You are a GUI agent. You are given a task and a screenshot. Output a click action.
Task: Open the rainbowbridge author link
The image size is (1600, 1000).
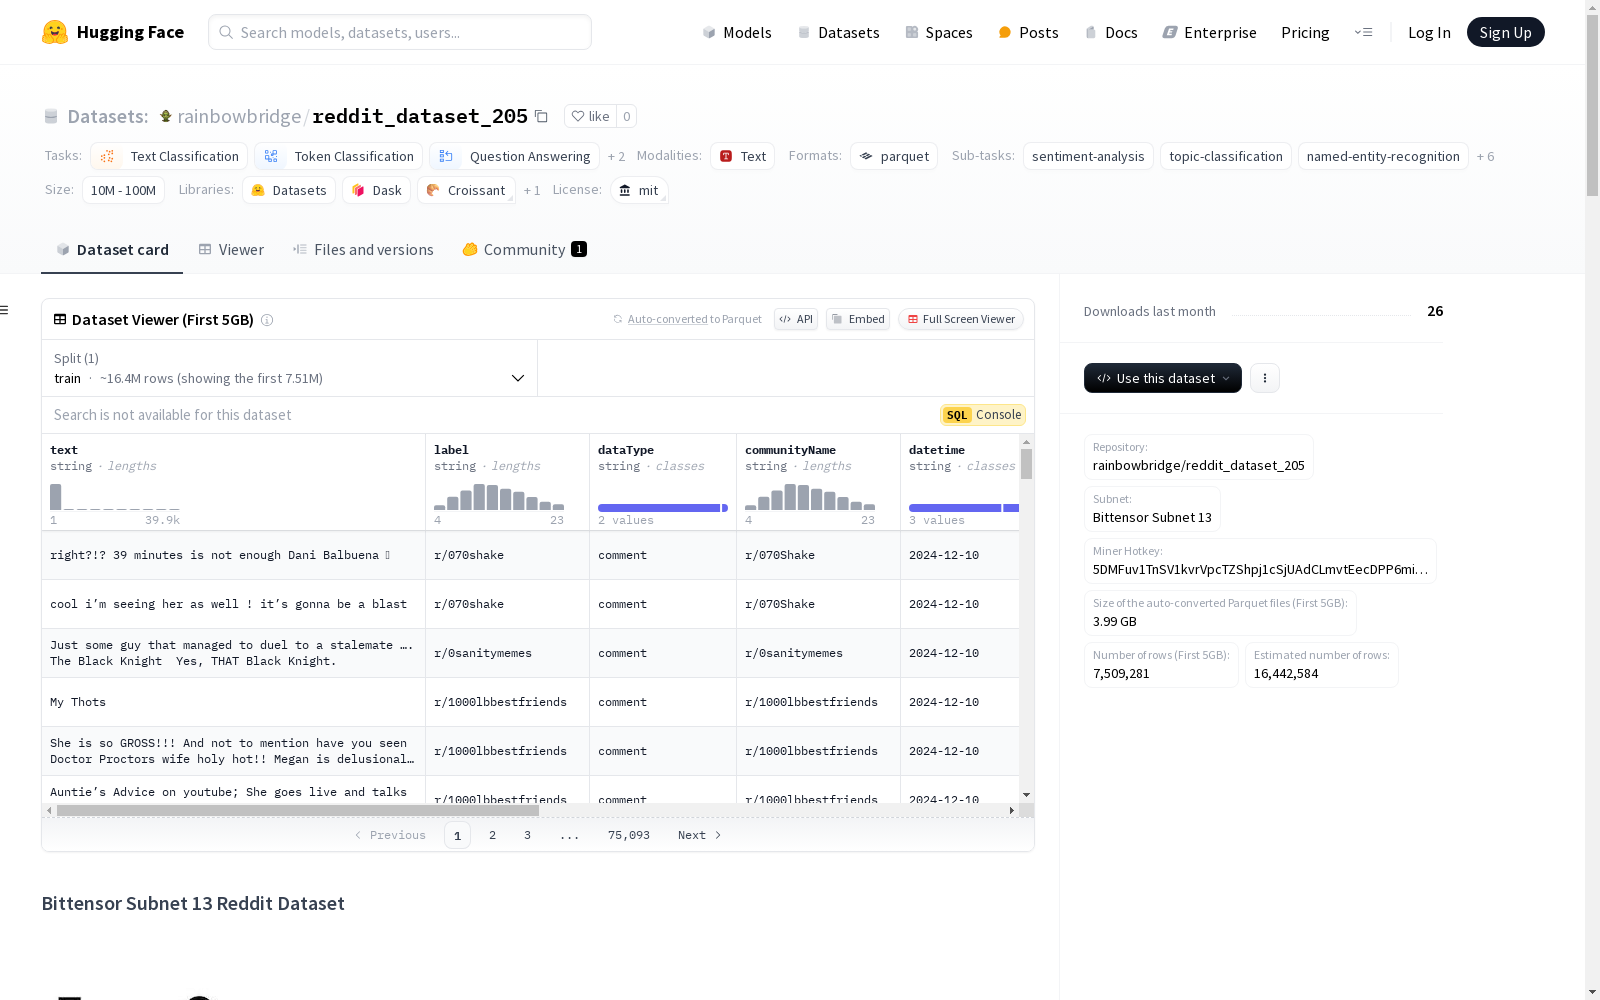pos(239,116)
